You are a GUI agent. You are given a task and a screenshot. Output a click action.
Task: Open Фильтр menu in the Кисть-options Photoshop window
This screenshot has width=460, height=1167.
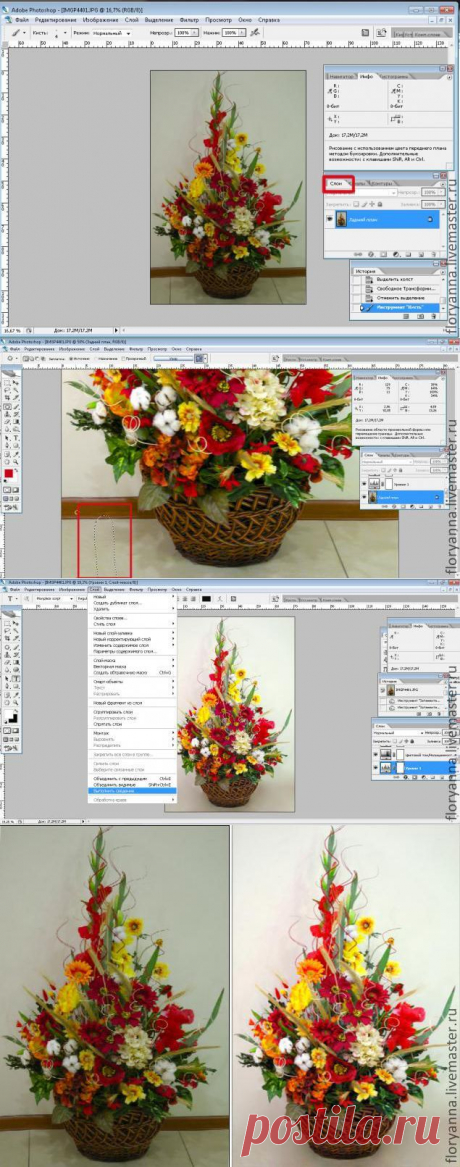[189, 18]
